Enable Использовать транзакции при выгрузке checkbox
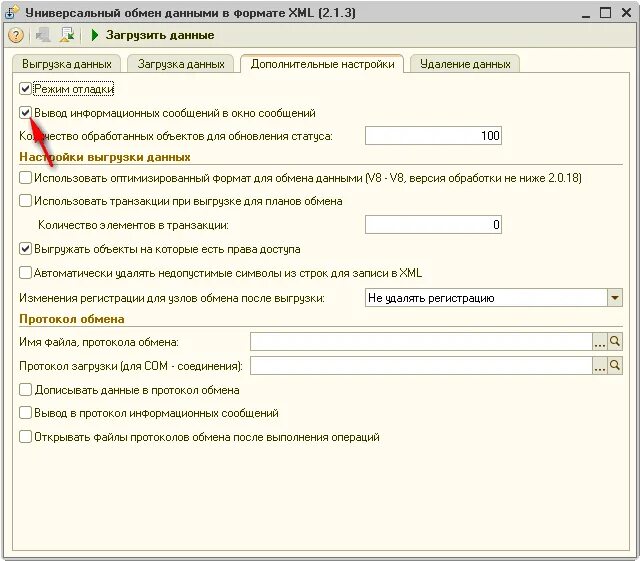640x561 pixels. point(25,201)
